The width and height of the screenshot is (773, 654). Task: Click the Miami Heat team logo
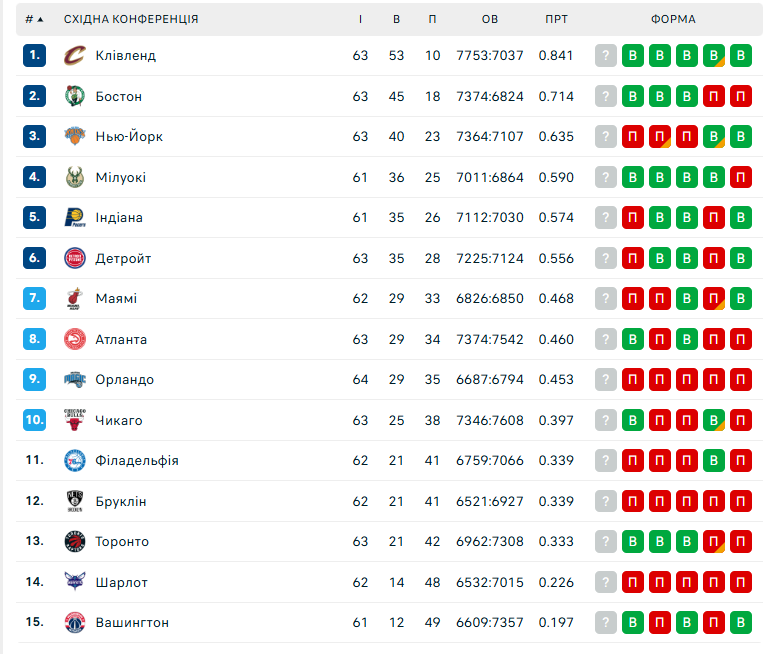[75, 299]
